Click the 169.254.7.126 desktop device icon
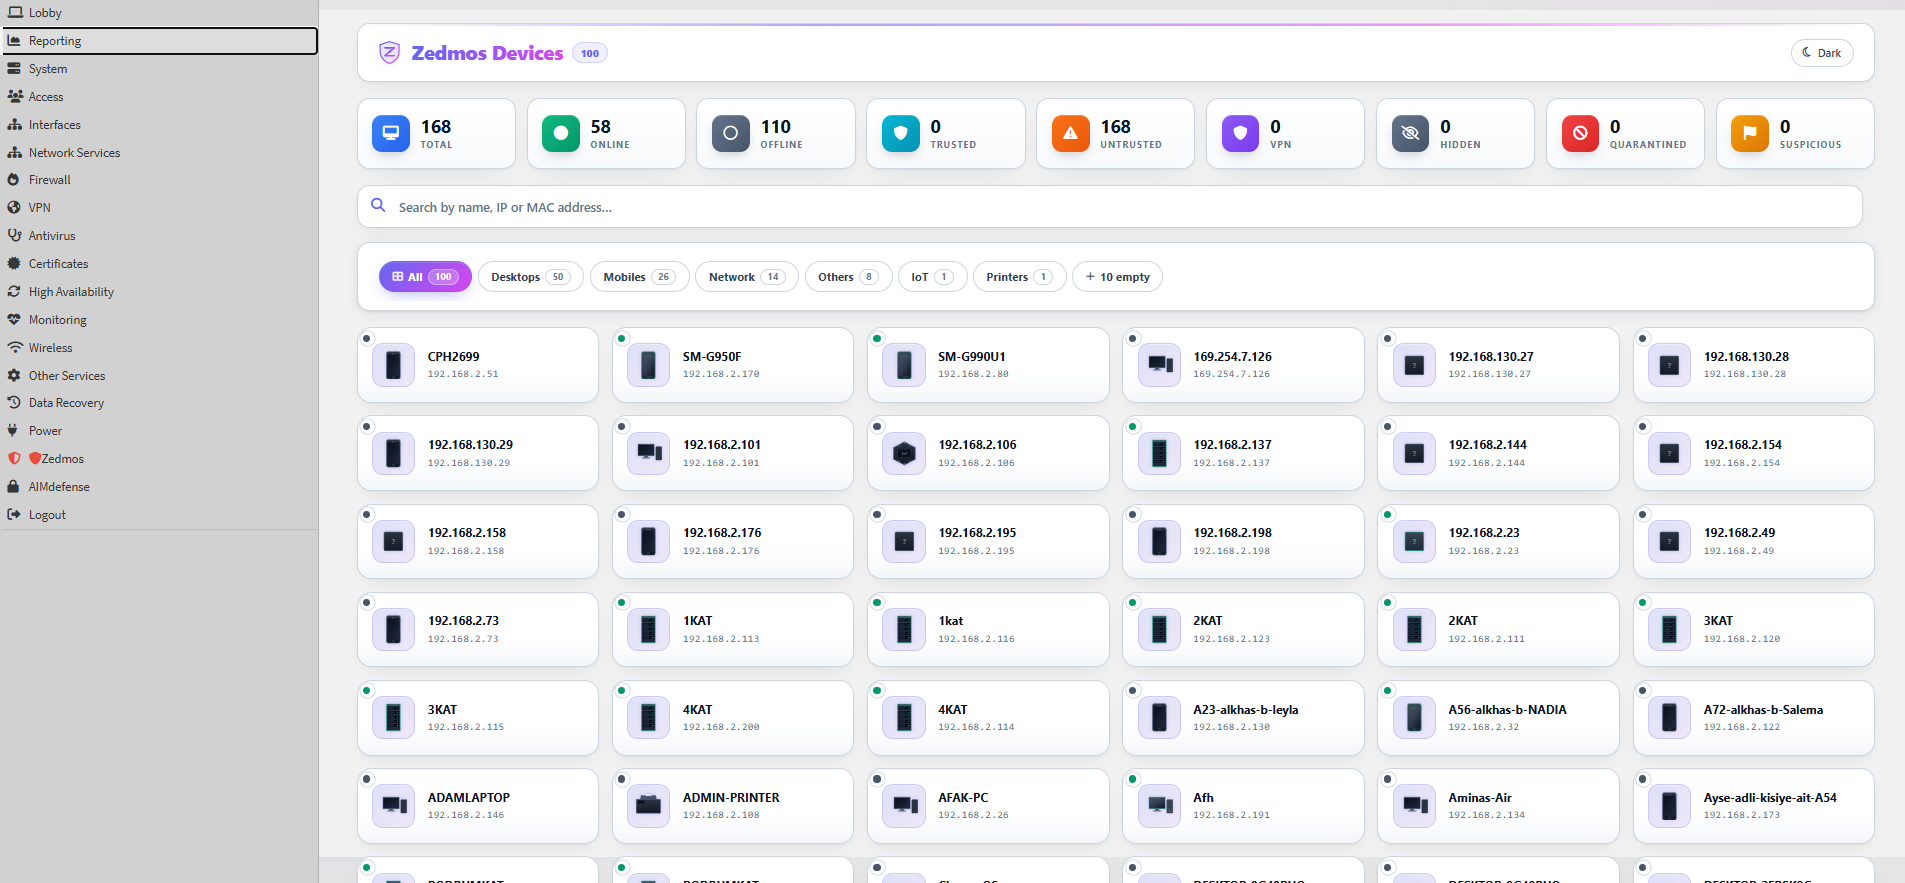Screen dimensions: 1905x883 (x=1160, y=365)
